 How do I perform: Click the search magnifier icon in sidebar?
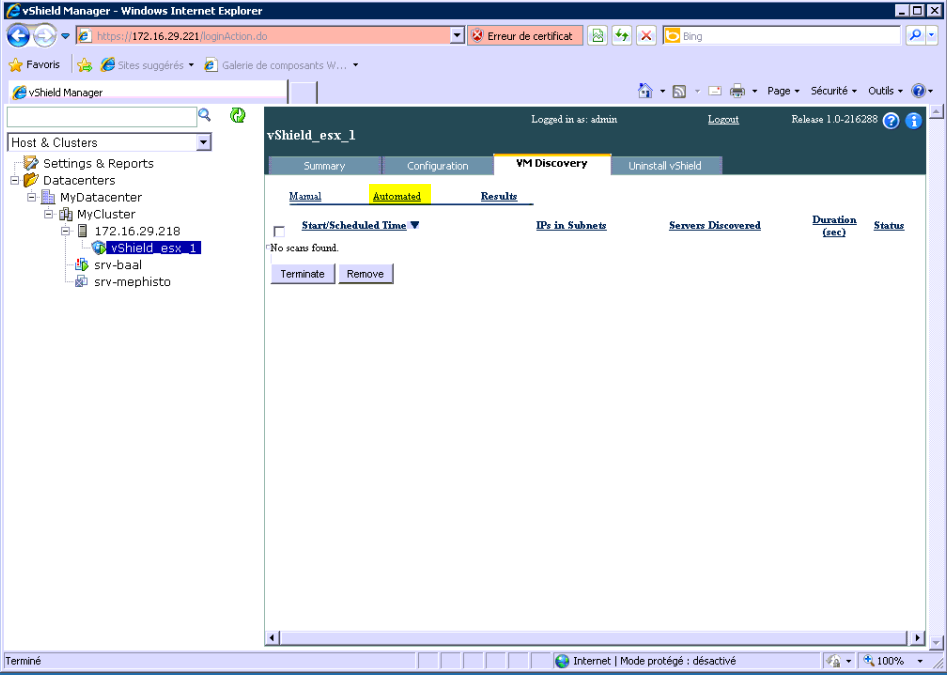coord(205,116)
